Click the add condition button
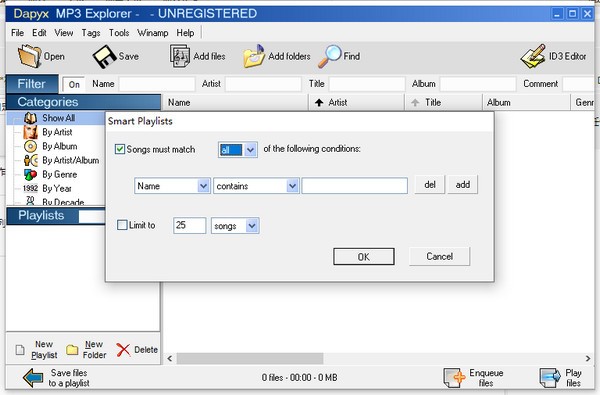This screenshot has width=600, height=395. click(x=463, y=184)
